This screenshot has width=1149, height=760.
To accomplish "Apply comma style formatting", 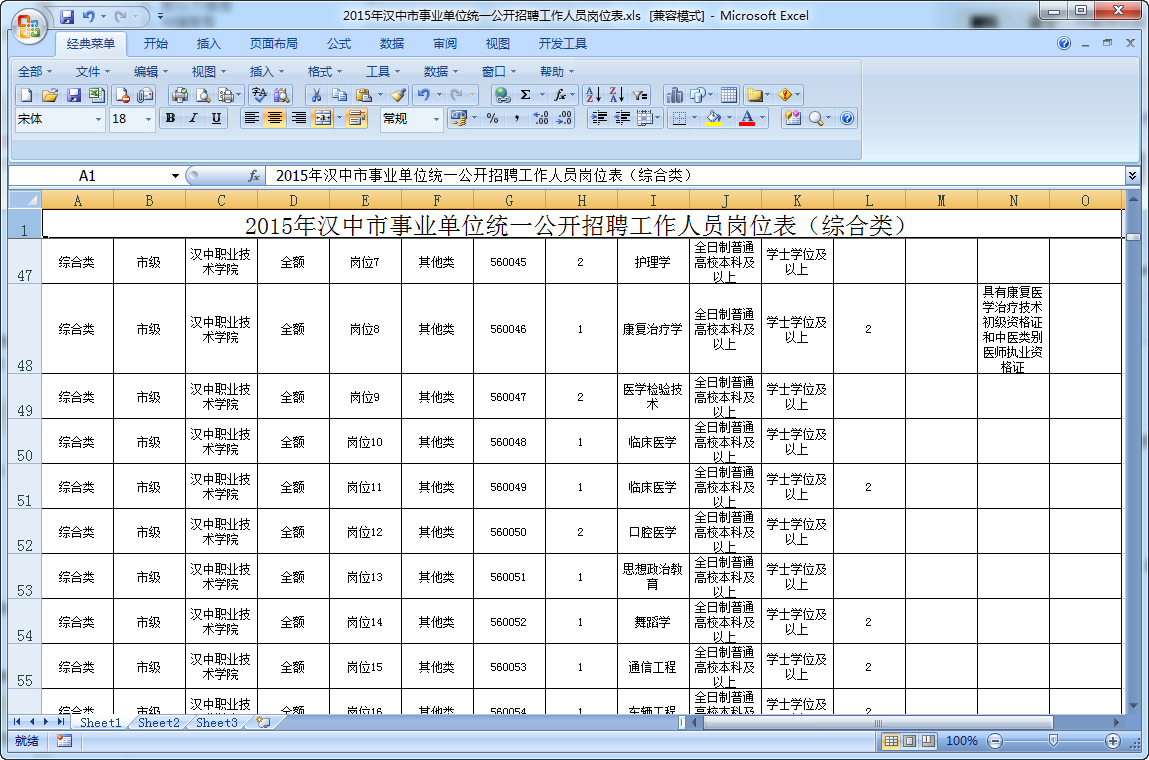I will (517, 118).
